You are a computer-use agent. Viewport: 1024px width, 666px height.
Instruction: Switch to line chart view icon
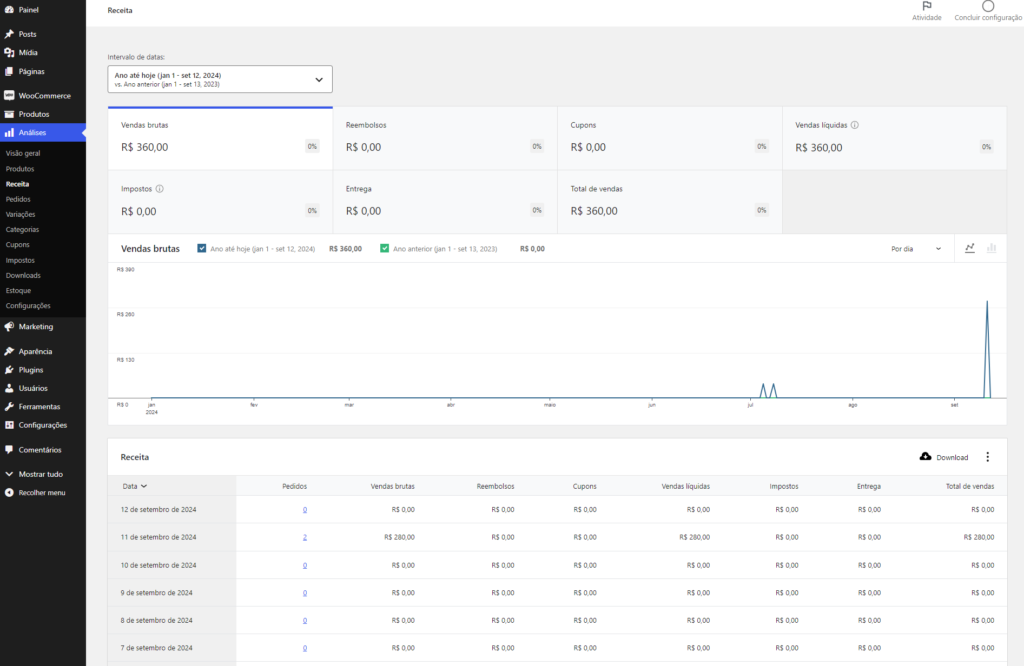970,248
